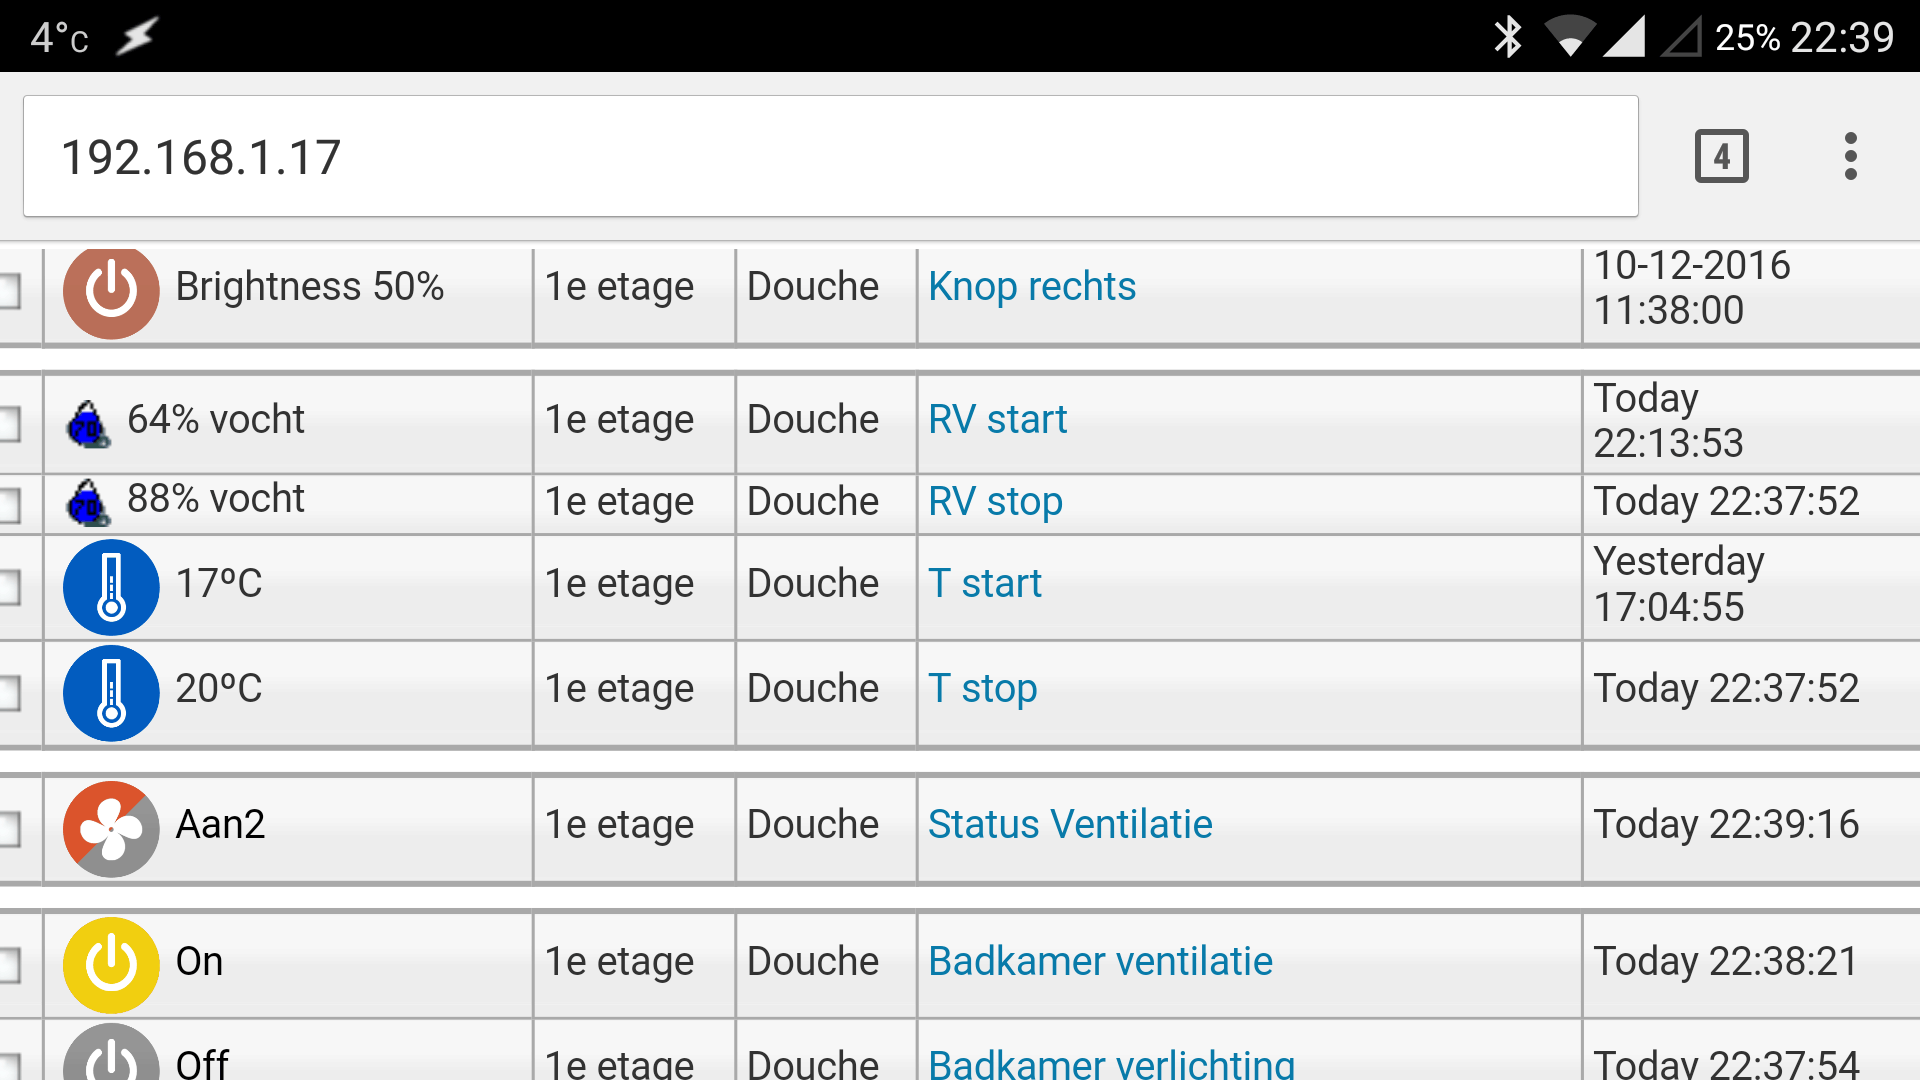Tap the Aan2 ventilation fan icon
This screenshot has width=1920, height=1080.
click(111, 828)
